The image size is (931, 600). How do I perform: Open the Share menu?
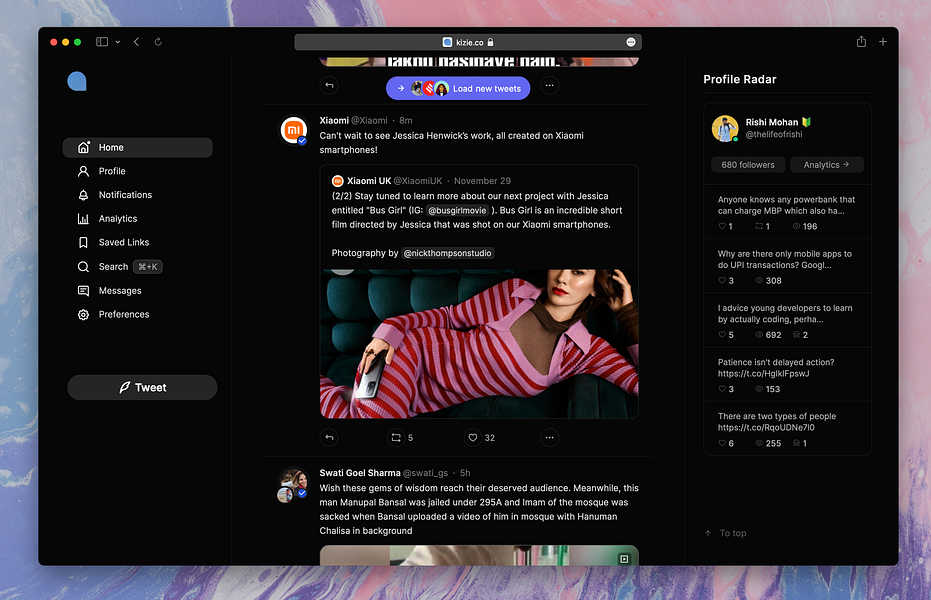[x=861, y=42]
